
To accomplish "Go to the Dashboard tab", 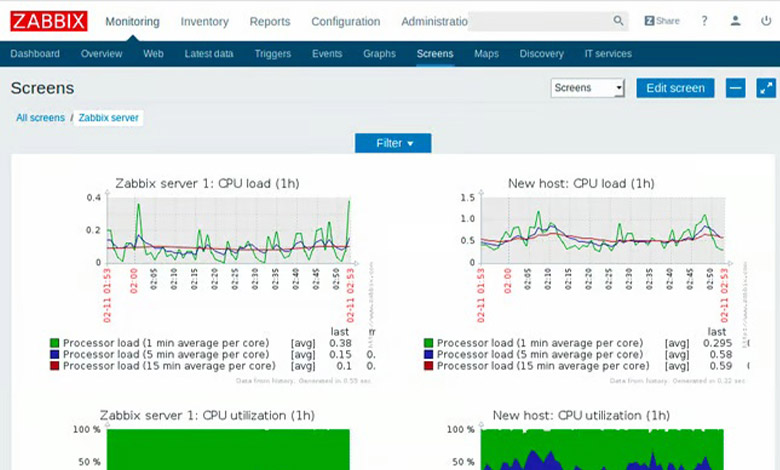I will click(35, 54).
